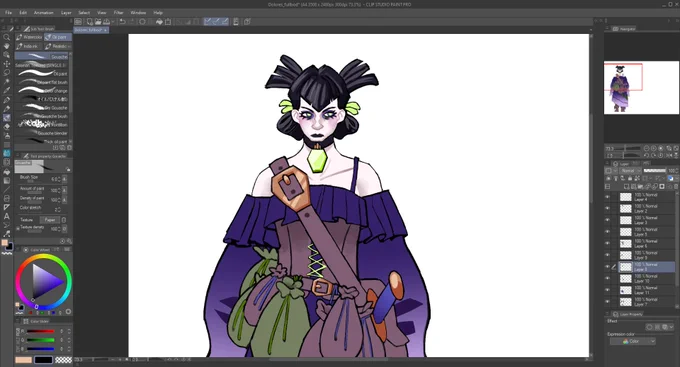
Task: Toggle visibility of Layer 11
Action: point(607,291)
